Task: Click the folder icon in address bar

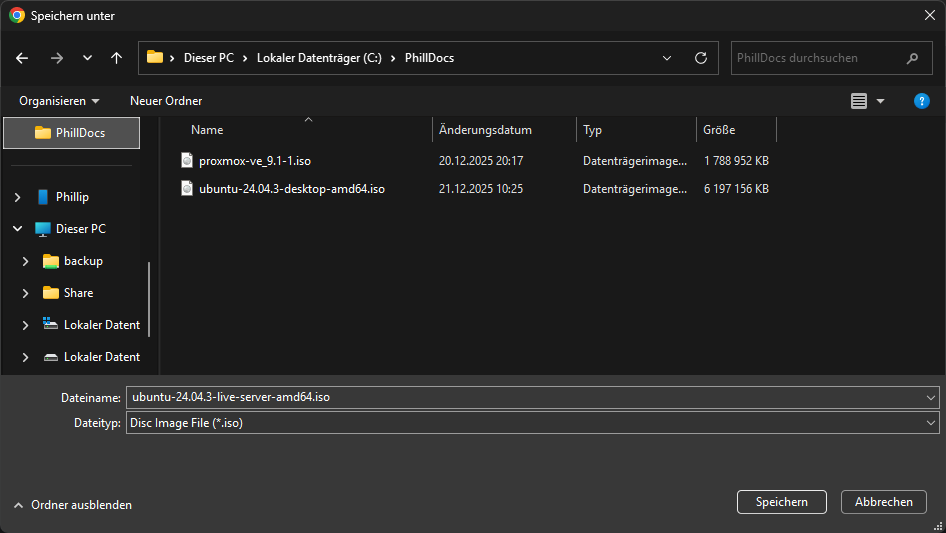Action: coord(155,57)
